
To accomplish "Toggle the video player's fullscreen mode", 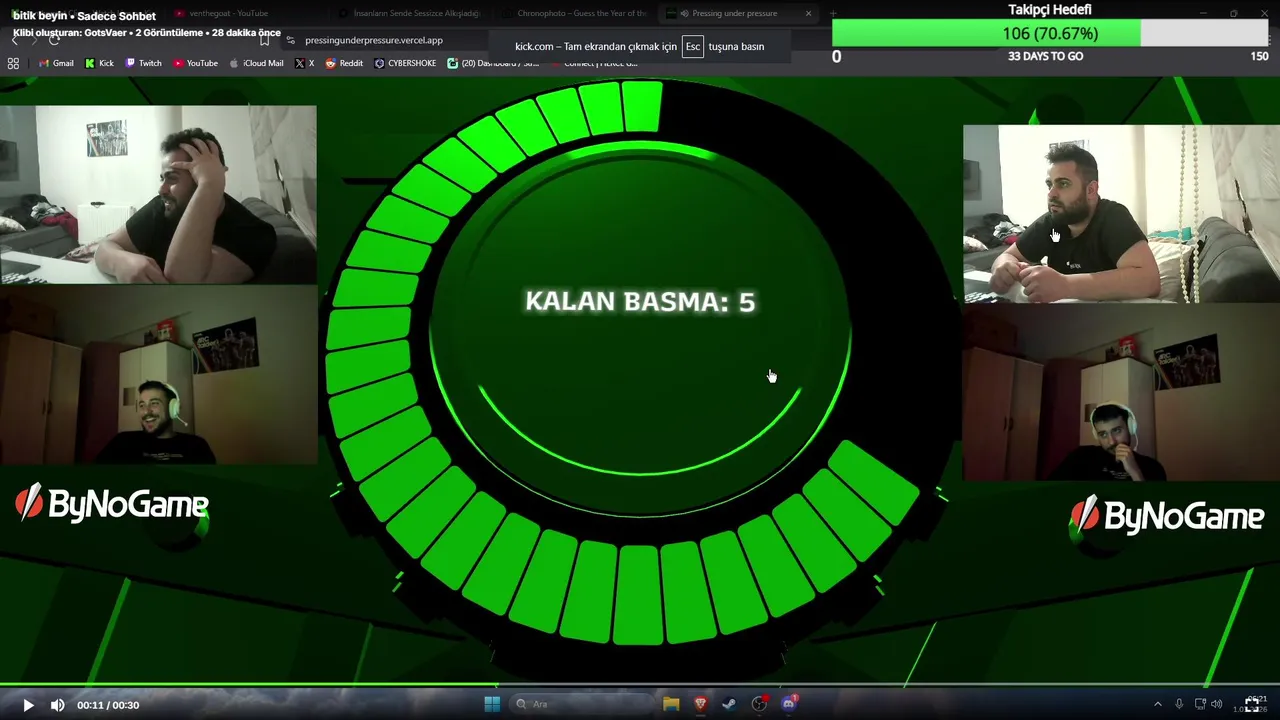I will click(x=1252, y=705).
